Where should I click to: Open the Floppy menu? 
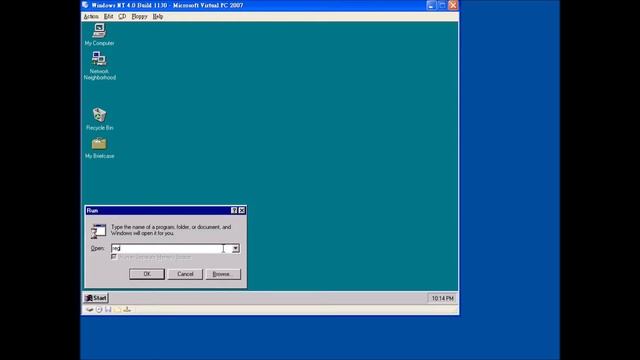point(139,17)
